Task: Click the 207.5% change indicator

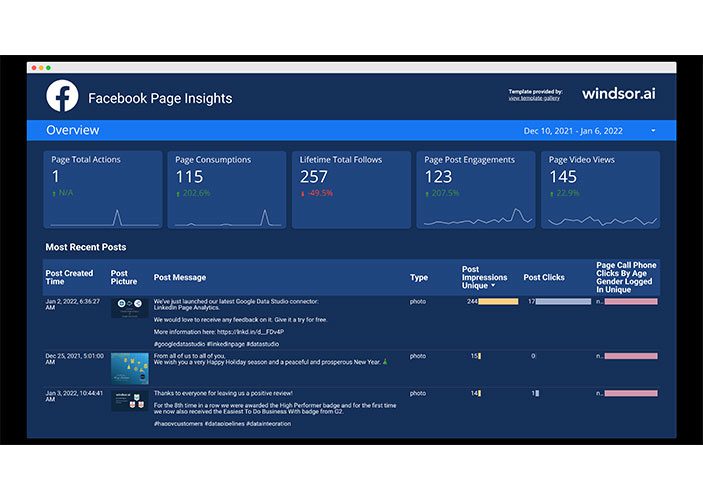Action: click(442, 193)
